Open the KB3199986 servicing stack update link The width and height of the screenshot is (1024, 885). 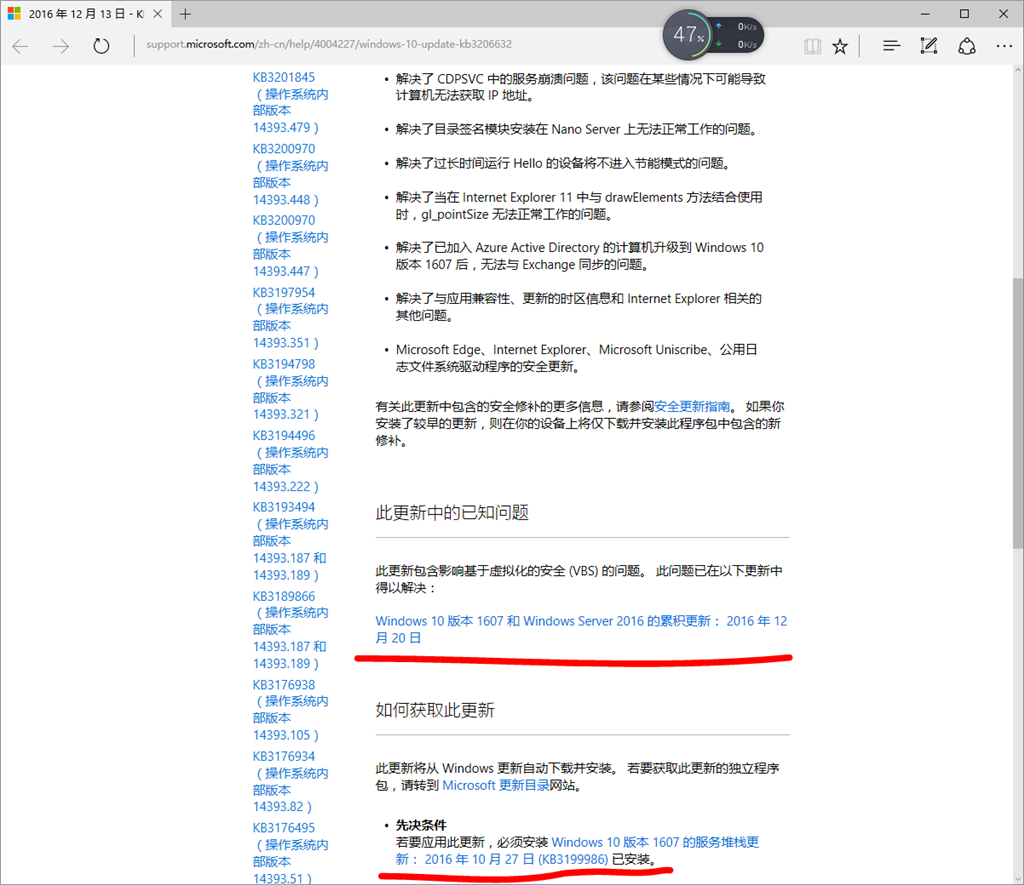coord(577,850)
